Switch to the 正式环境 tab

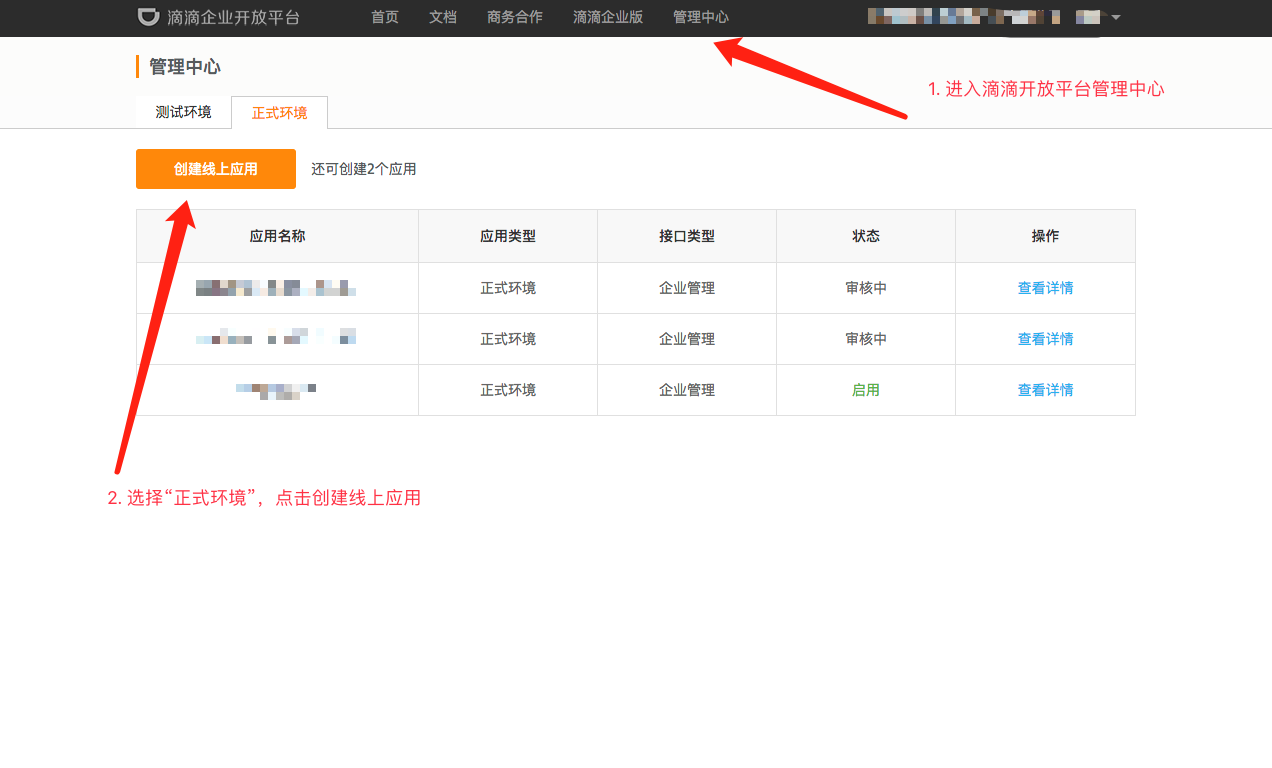click(x=279, y=113)
